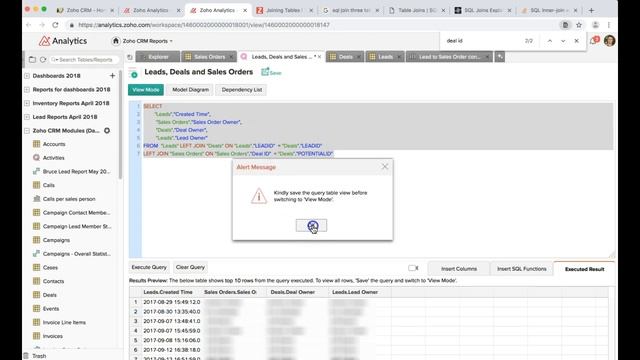This screenshot has width=640, height=360.
Task: Click the tab list icon left of Explorer
Action: coord(130,57)
